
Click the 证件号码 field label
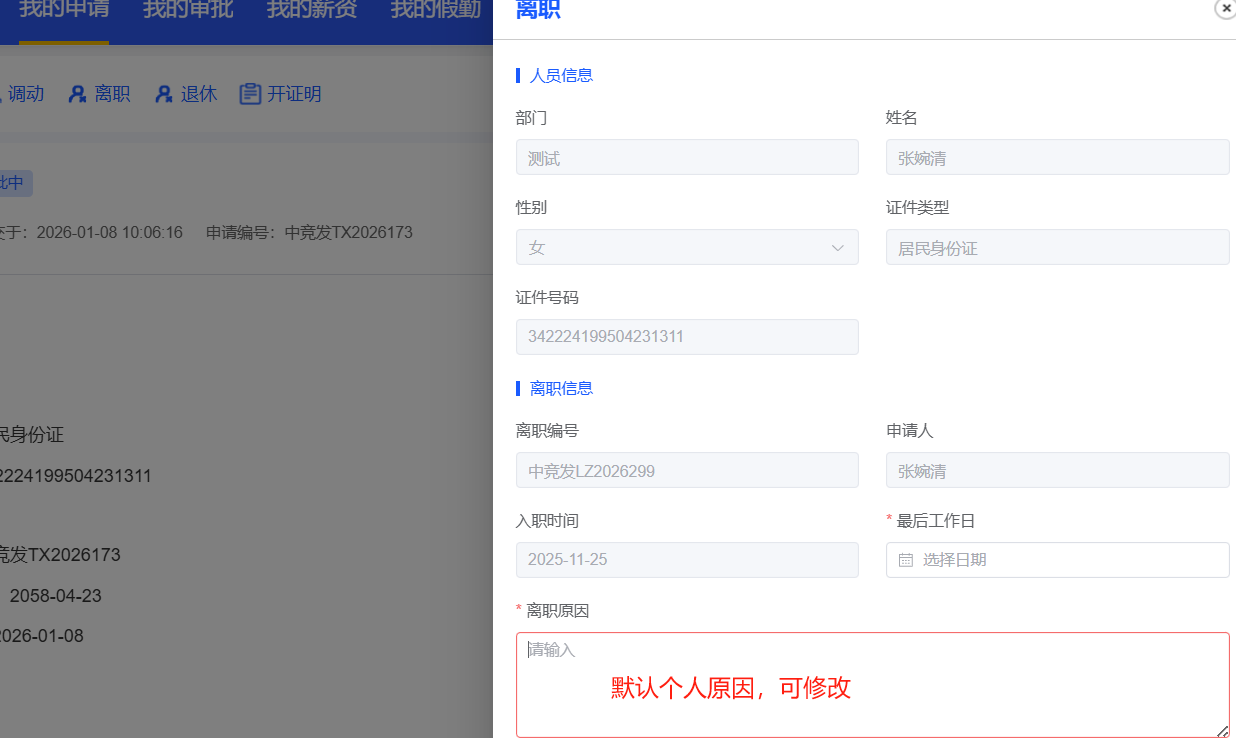tap(547, 298)
